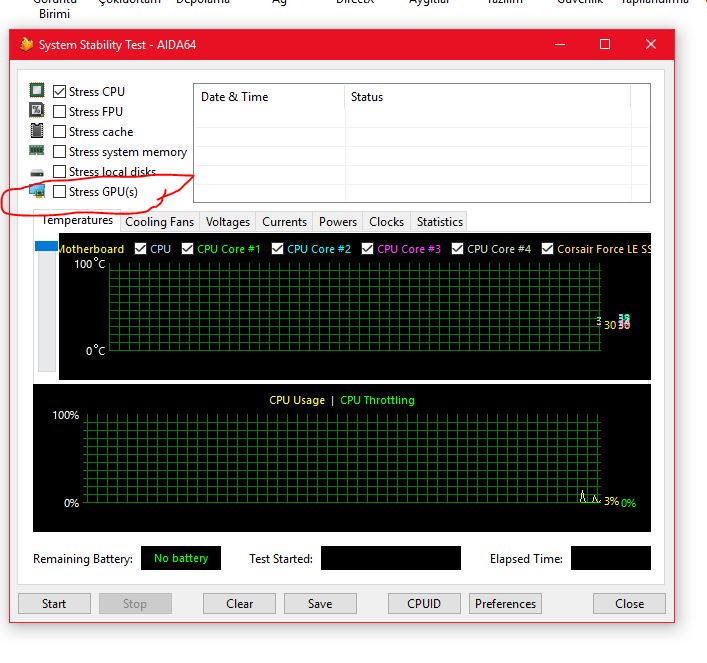Open the Currents tab
The image size is (707, 663).
coord(285,222)
